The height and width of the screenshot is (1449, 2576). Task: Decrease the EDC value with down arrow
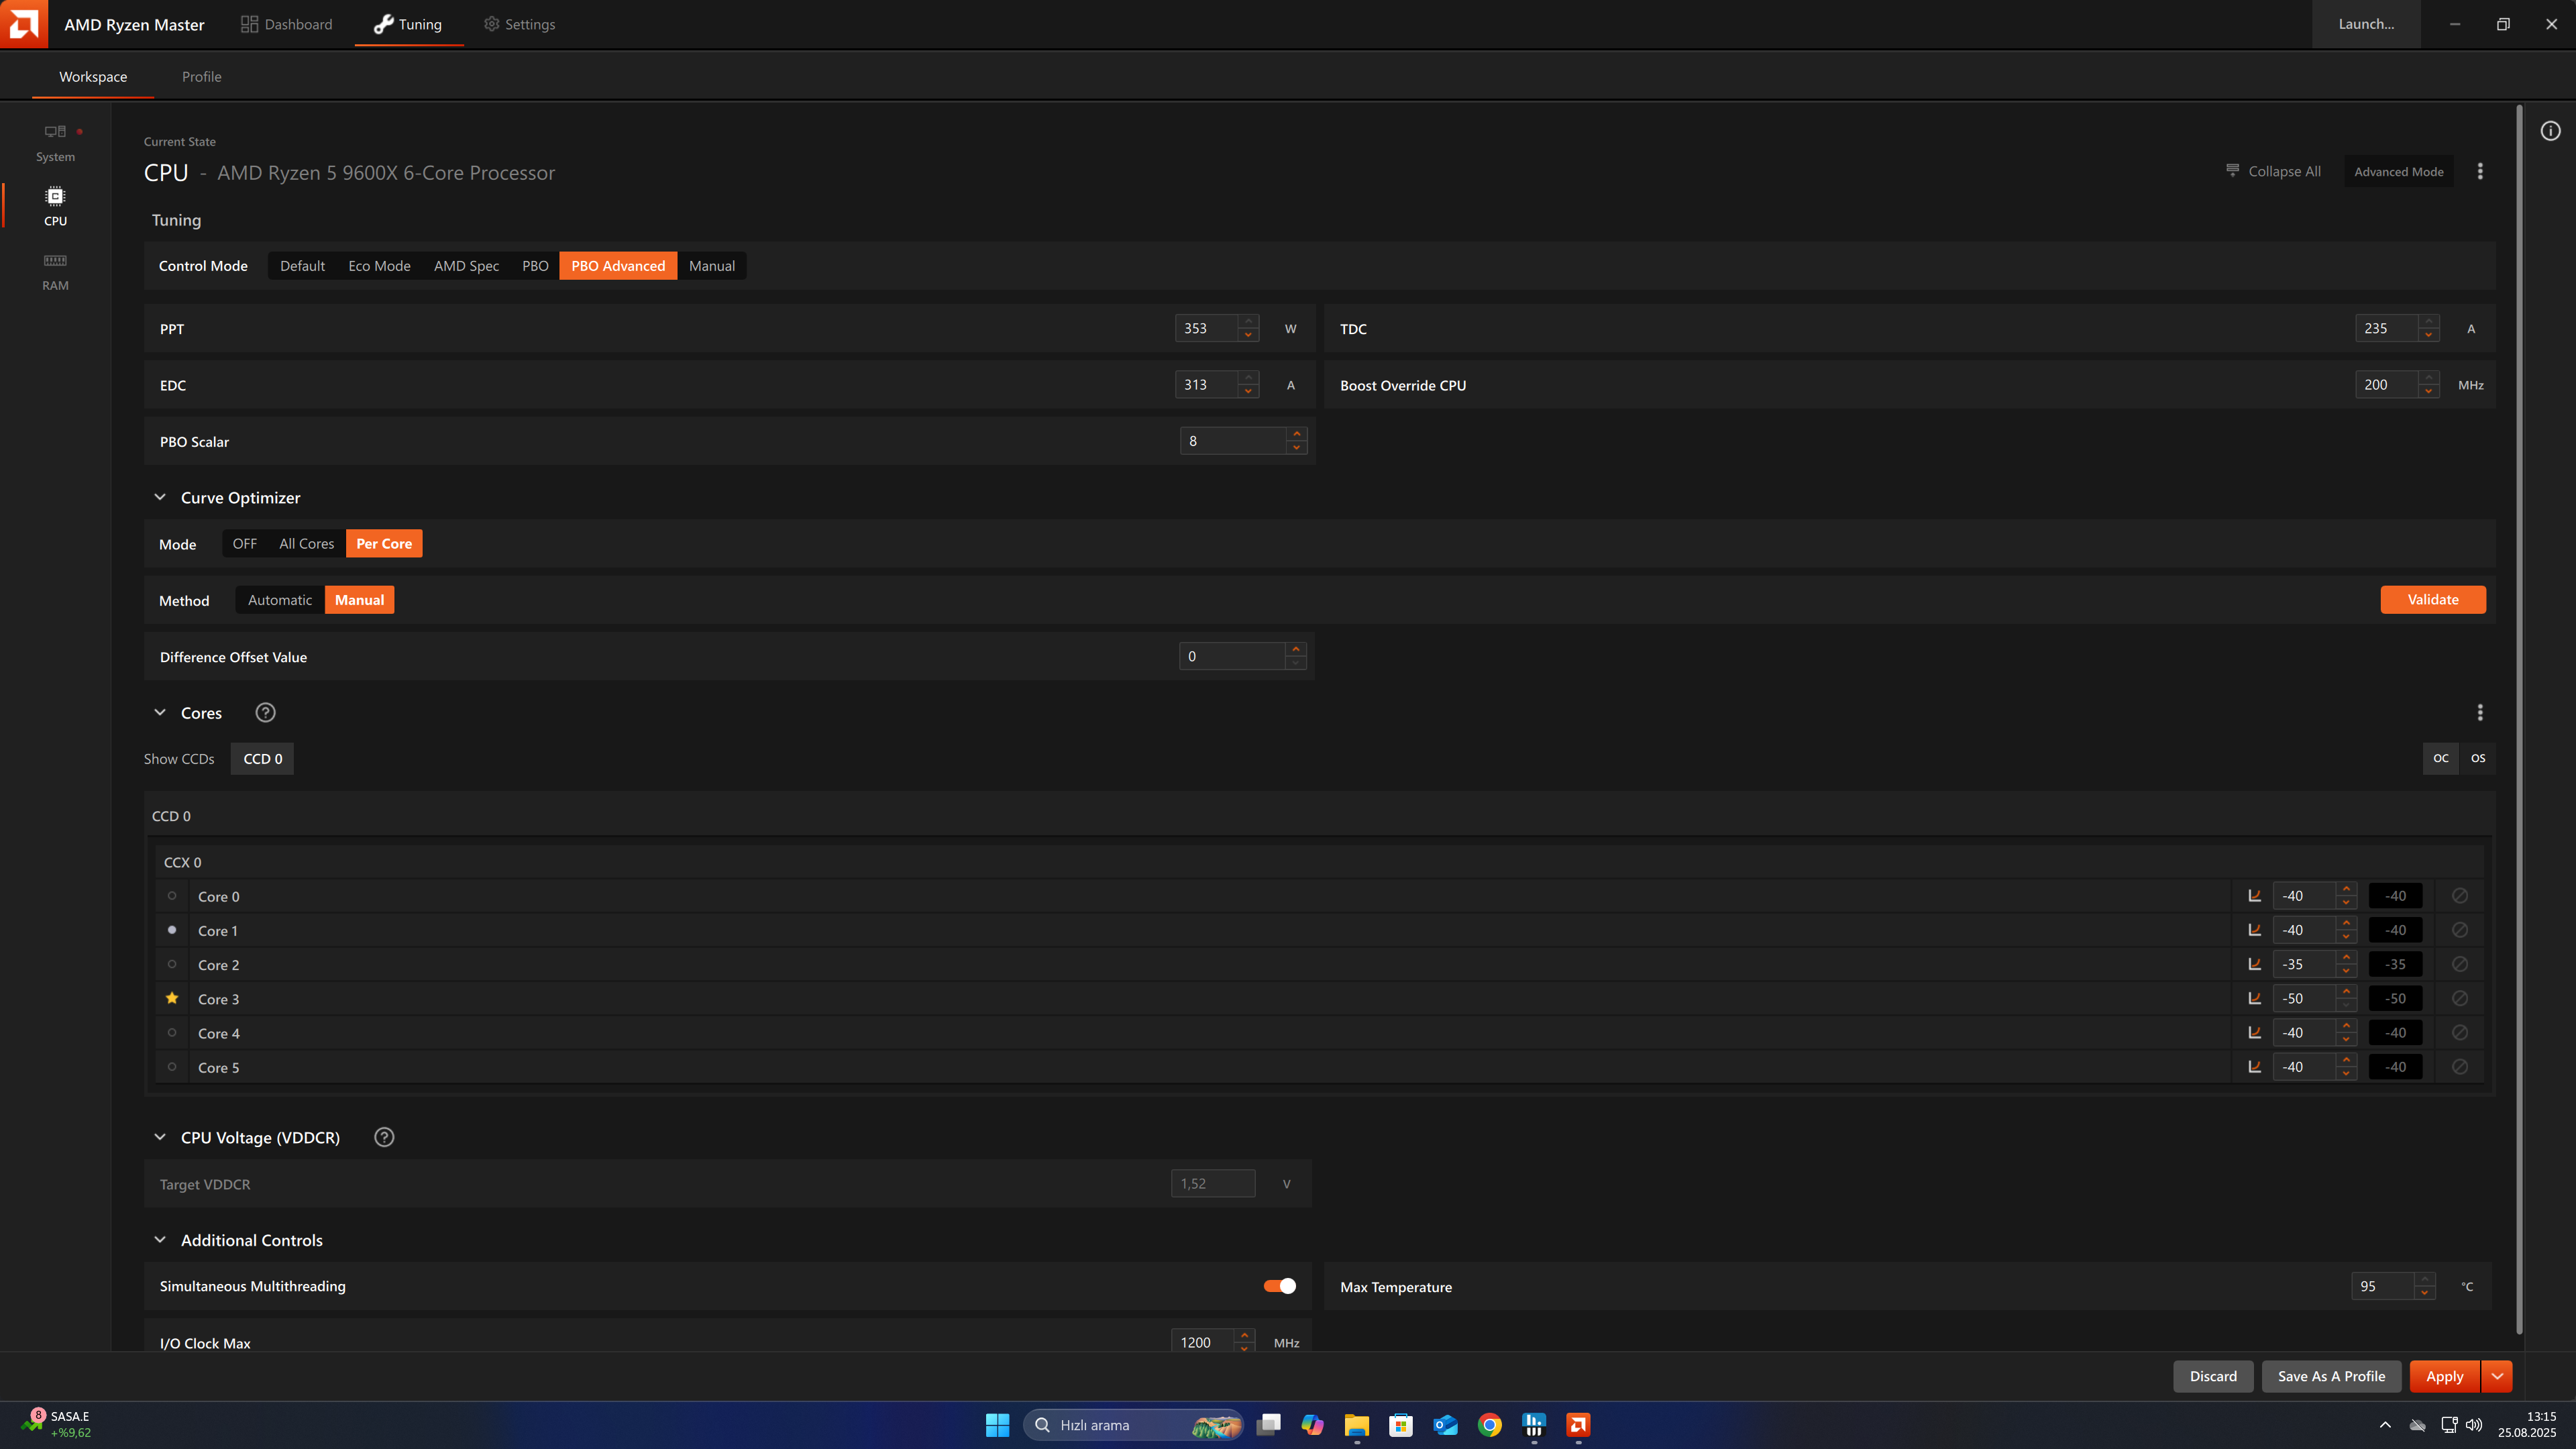(x=1248, y=391)
